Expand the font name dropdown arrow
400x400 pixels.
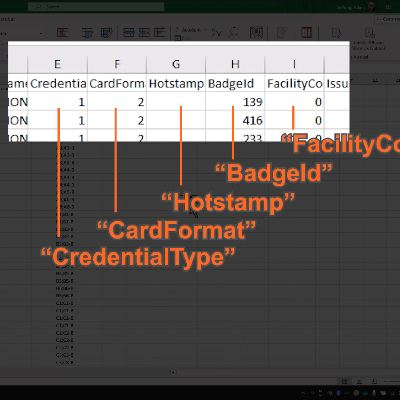click(41, 33)
